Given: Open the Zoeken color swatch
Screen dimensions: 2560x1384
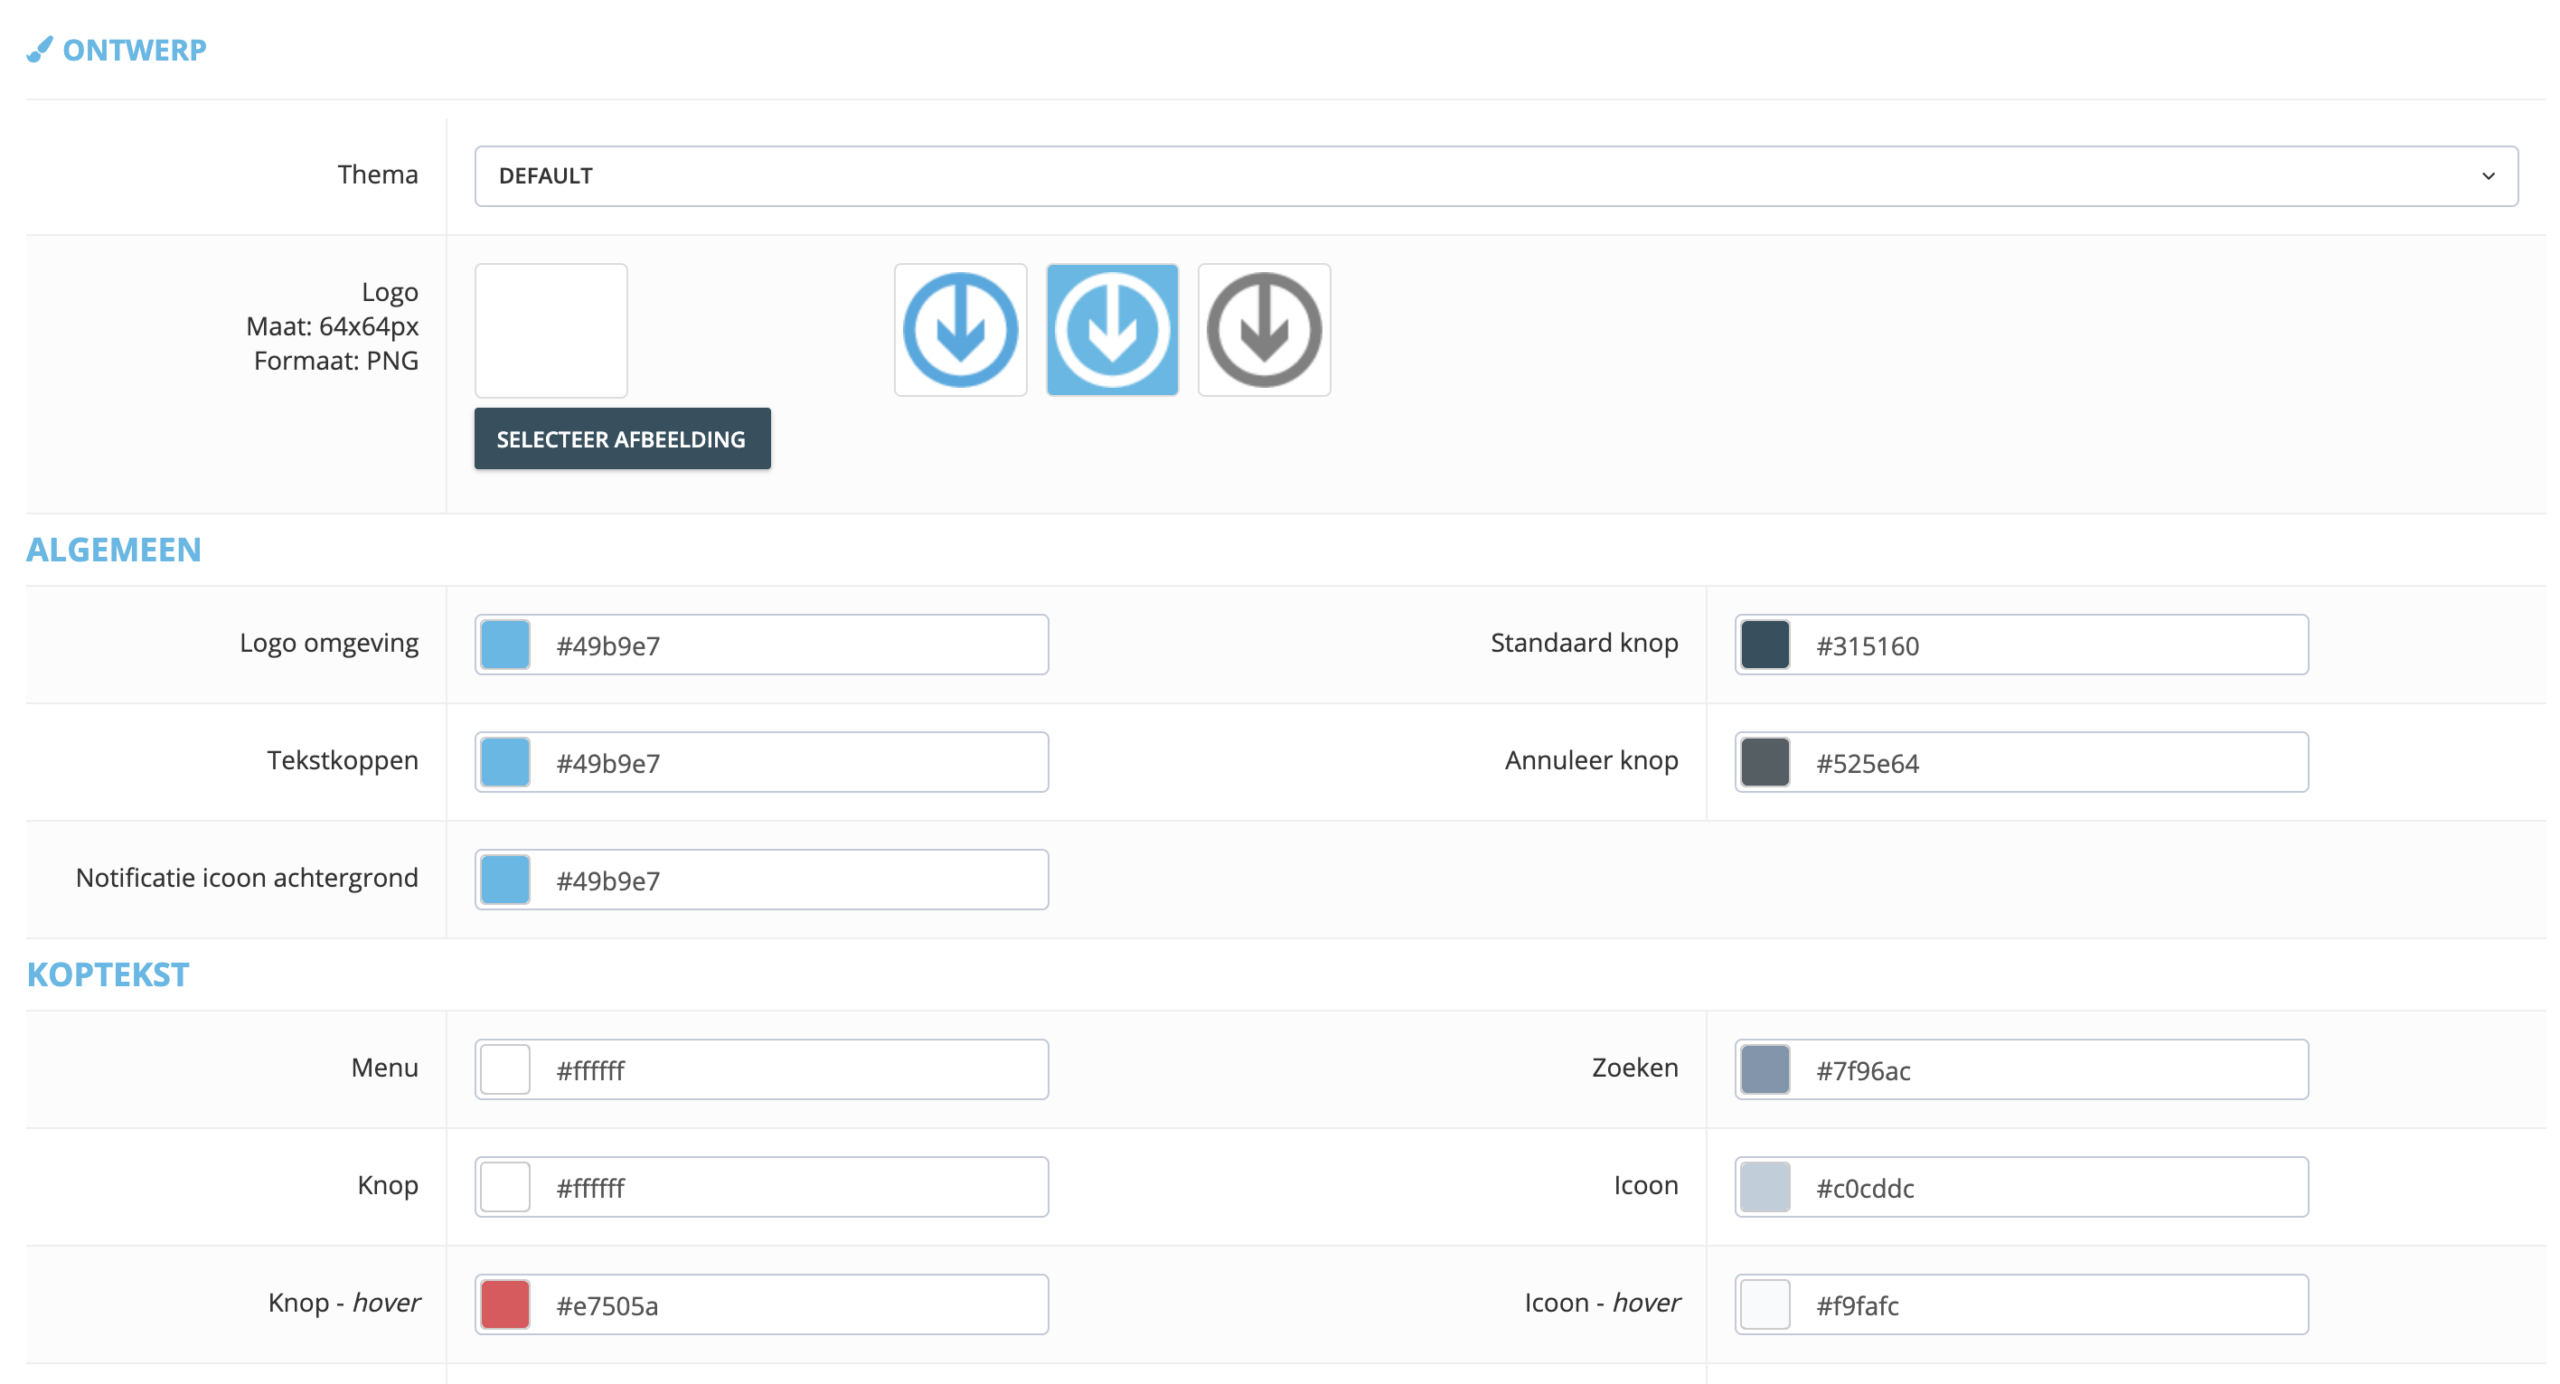Looking at the screenshot, I should tap(1764, 1070).
